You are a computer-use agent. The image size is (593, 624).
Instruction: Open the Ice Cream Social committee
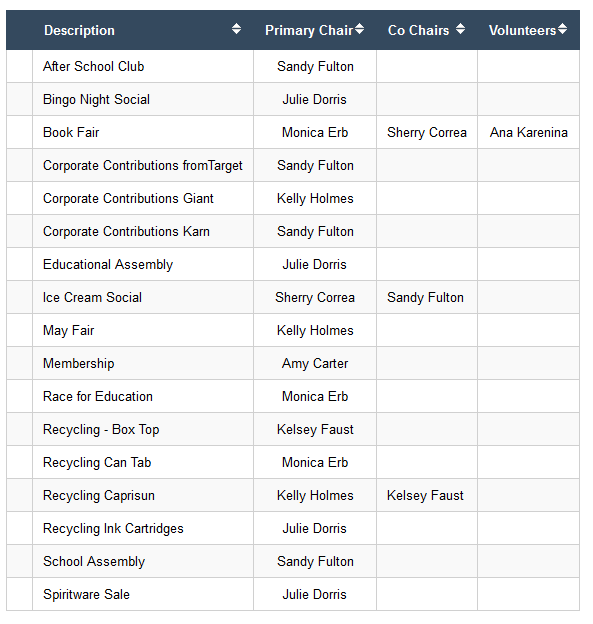coord(92,298)
